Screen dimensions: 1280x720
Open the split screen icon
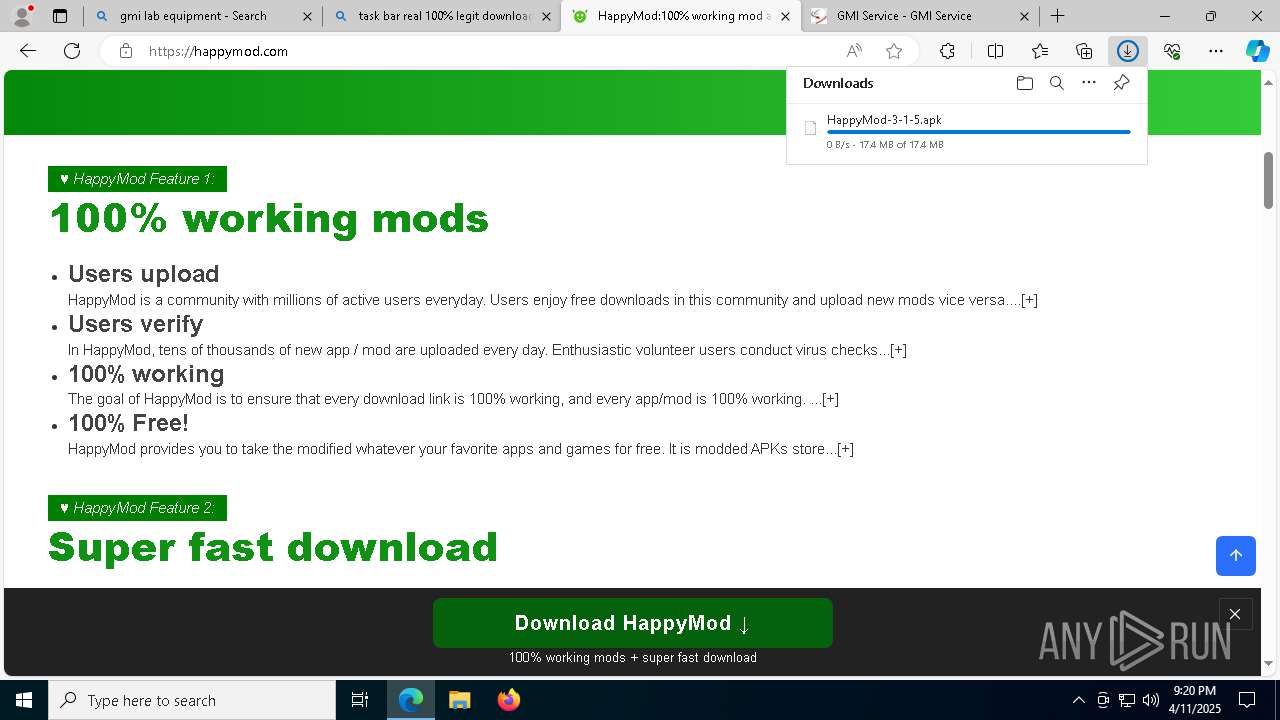995,51
